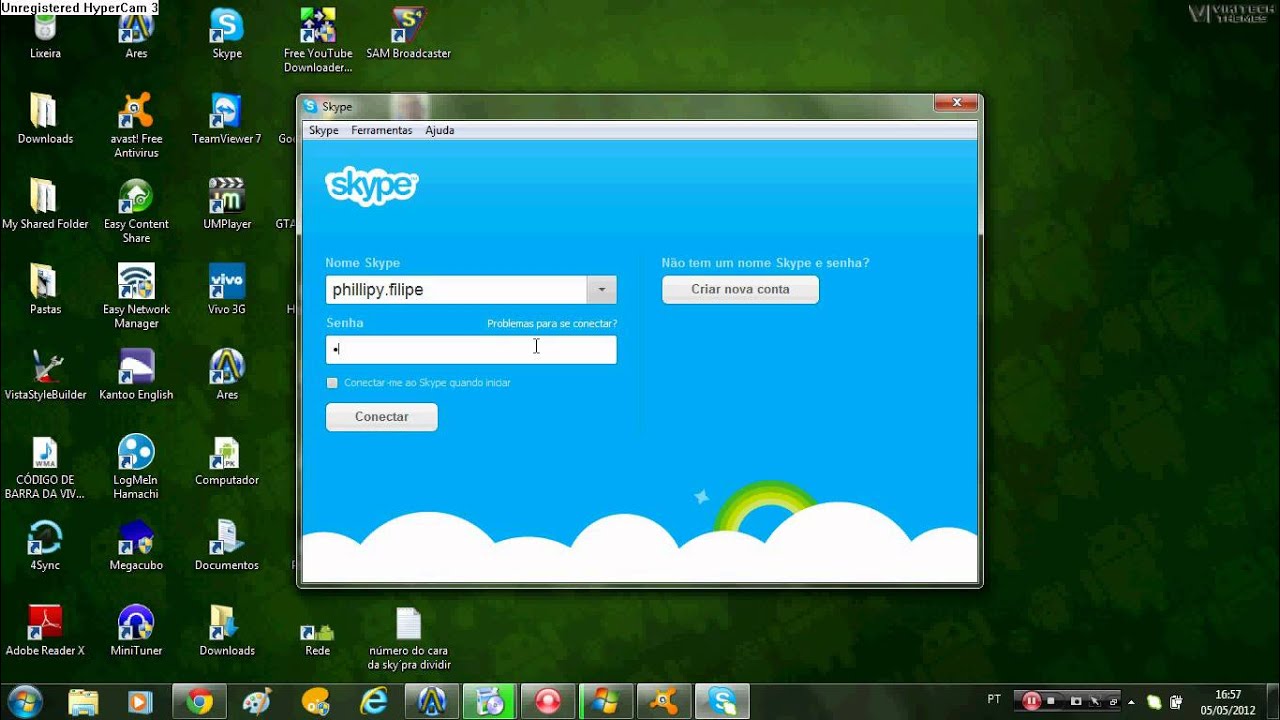
Task: Select the Ares icon beside Kantoo English
Action: [227, 375]
